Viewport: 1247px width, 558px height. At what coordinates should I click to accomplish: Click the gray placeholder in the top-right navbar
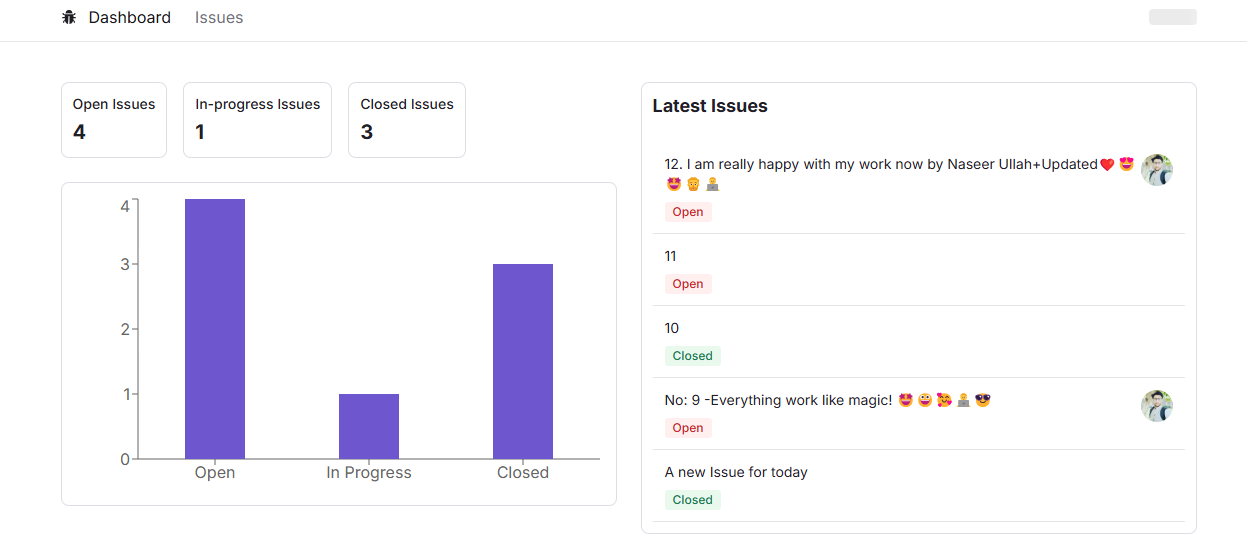1172,17
